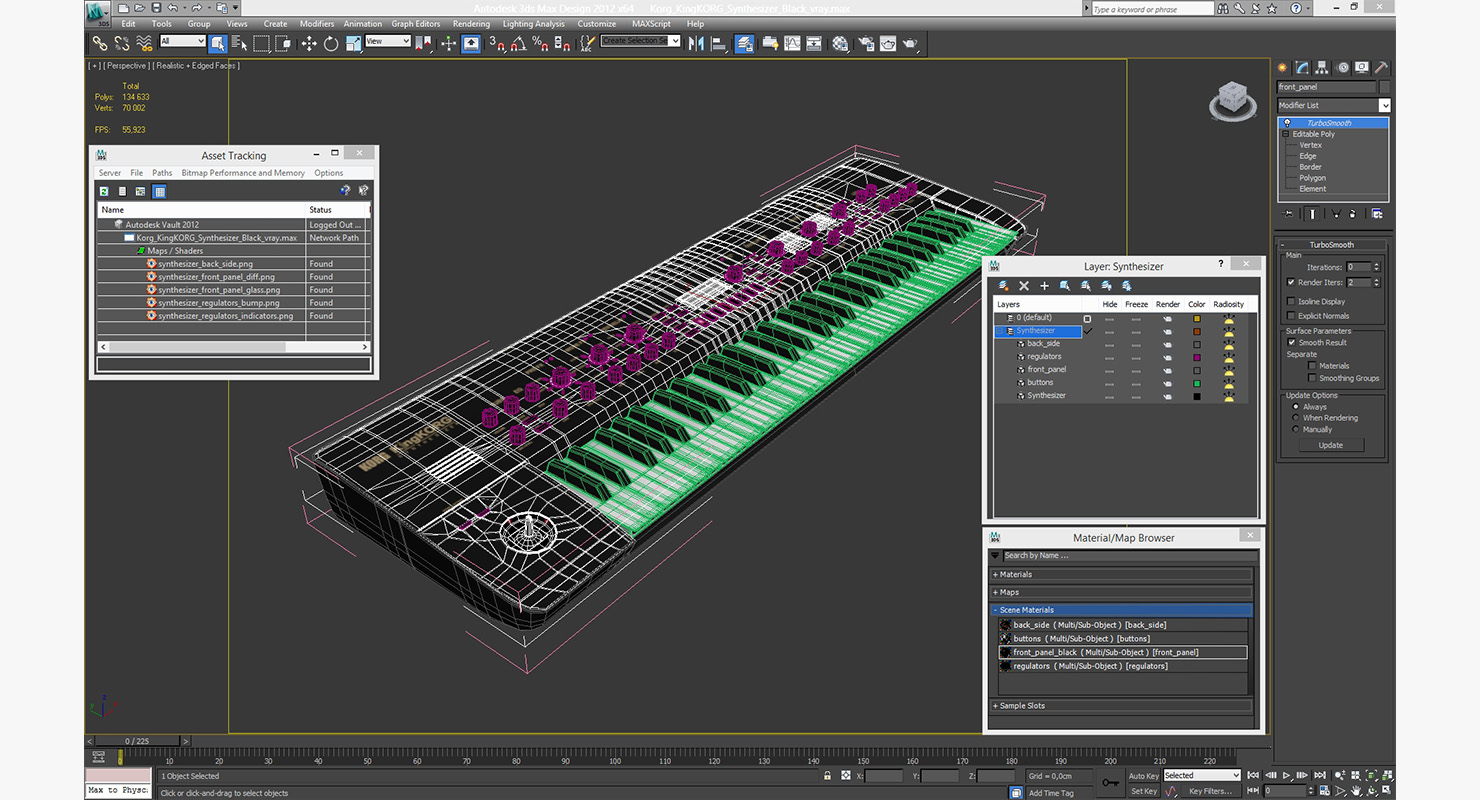Click the ViewCube in viewport
This screenshot has height=800, width=1480.
click(1233, 101)
